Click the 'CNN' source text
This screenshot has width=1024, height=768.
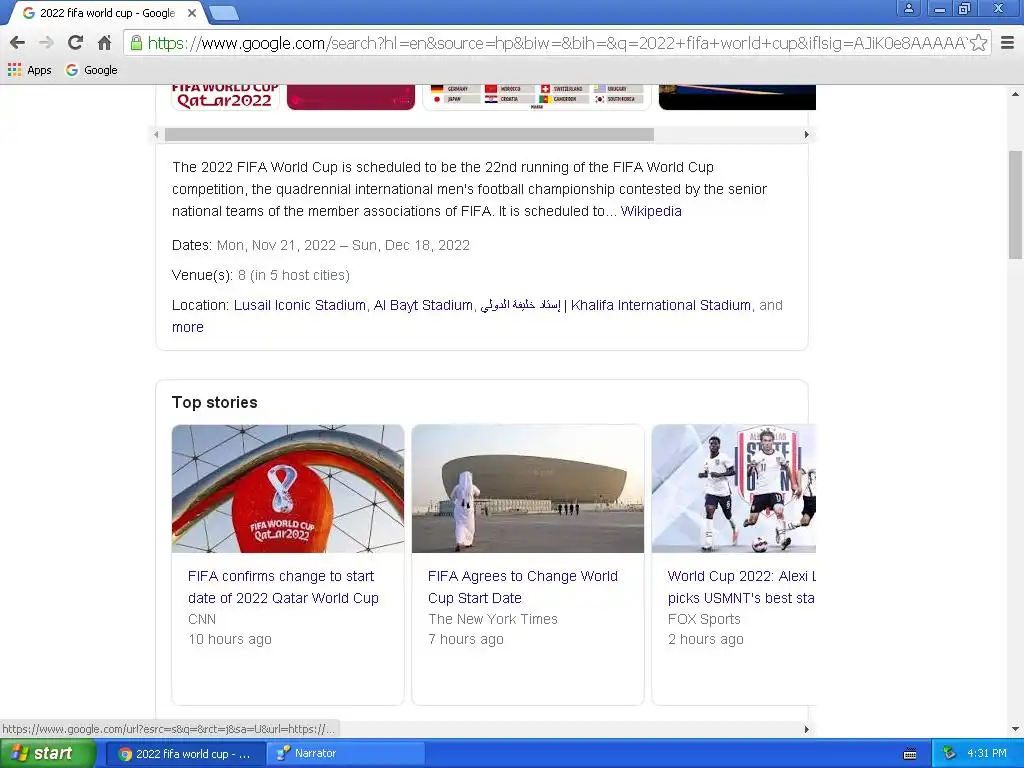(202, 619)
